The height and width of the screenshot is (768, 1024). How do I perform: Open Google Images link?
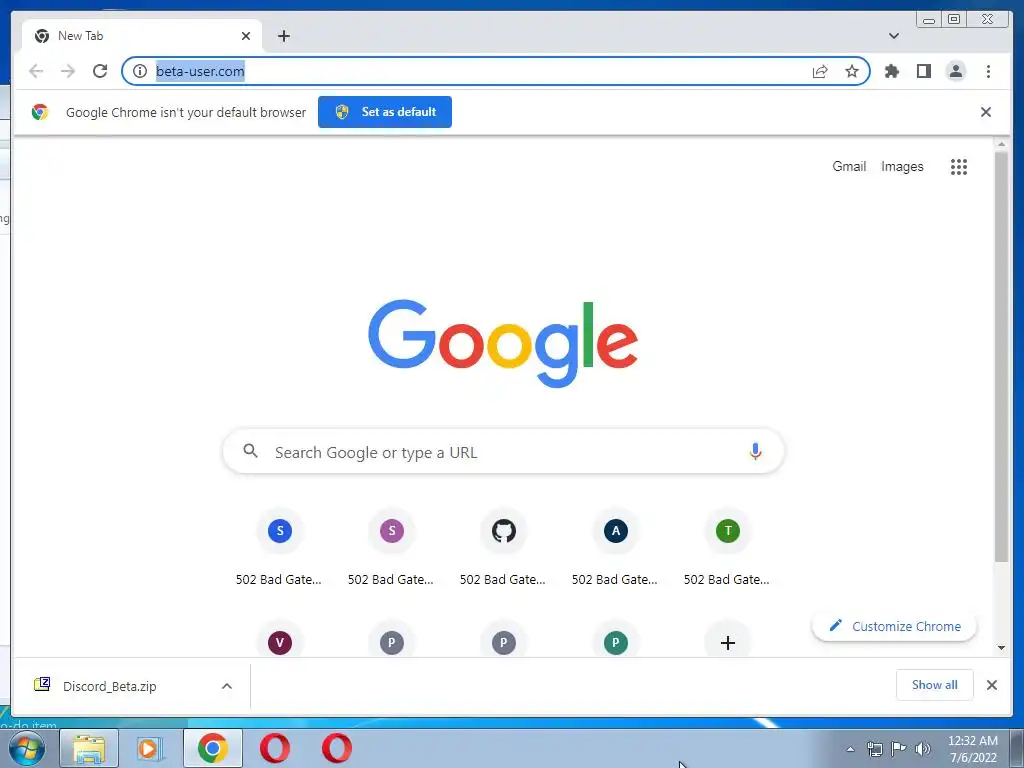point(902,167)
